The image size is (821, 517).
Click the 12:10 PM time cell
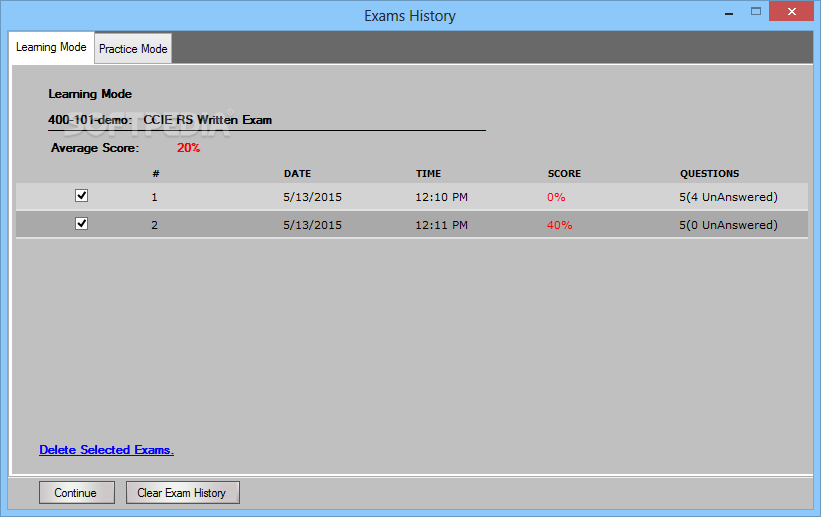[441, 197]
